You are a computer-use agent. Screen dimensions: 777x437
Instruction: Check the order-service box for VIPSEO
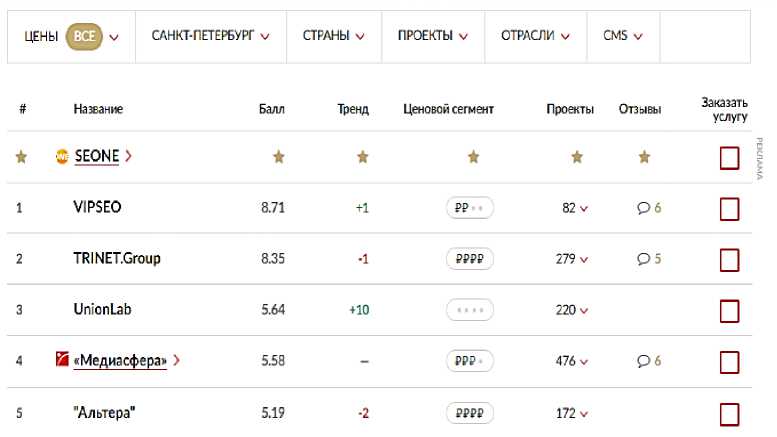click(x=729, y=209)
